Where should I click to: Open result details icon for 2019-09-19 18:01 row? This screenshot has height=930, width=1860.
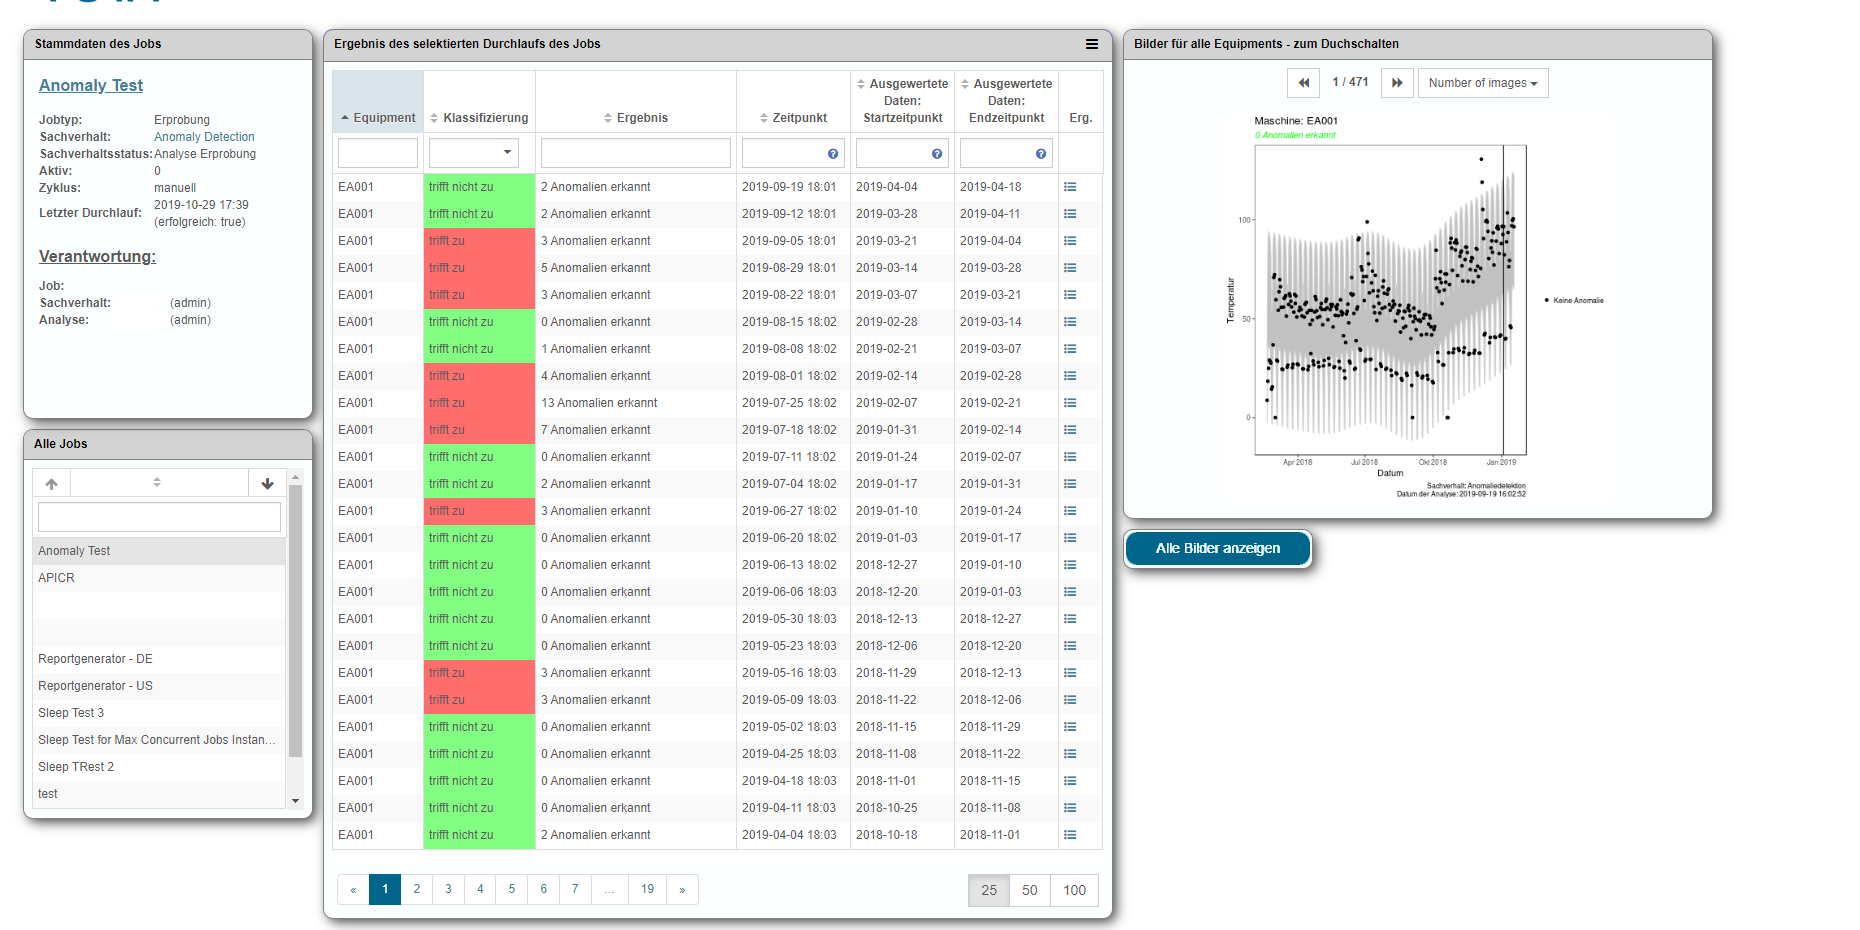coord(1070,187)
